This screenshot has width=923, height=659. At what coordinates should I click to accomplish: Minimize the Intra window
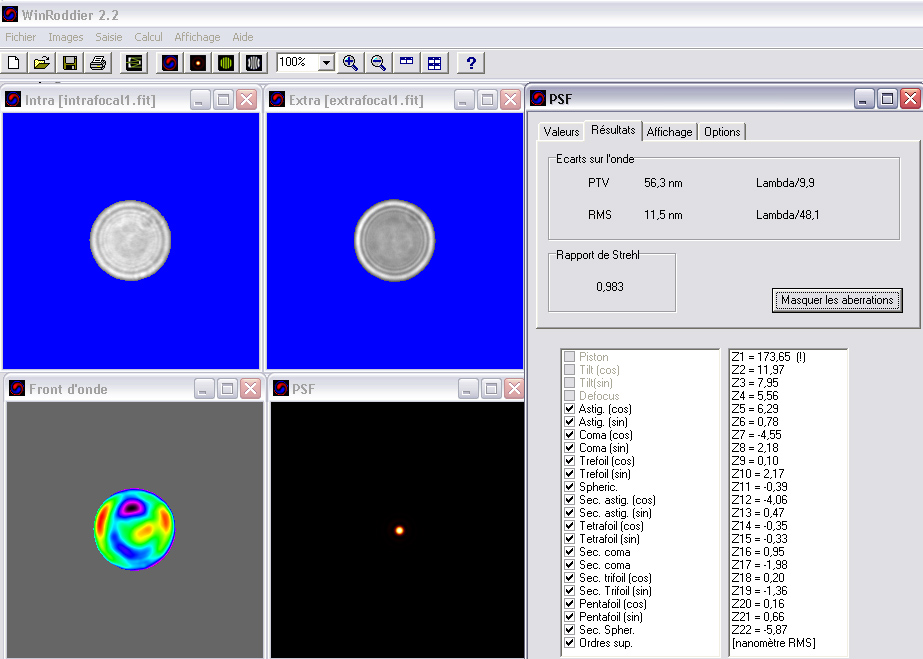click(x=200, y=99)
